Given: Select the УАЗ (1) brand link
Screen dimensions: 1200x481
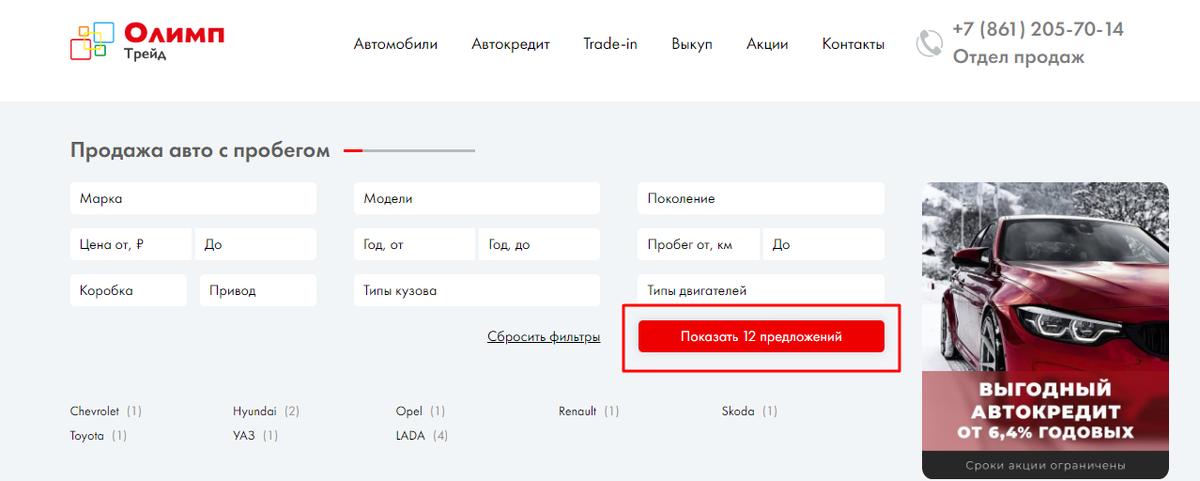Looking at the screenshot, I should point(255,436).
